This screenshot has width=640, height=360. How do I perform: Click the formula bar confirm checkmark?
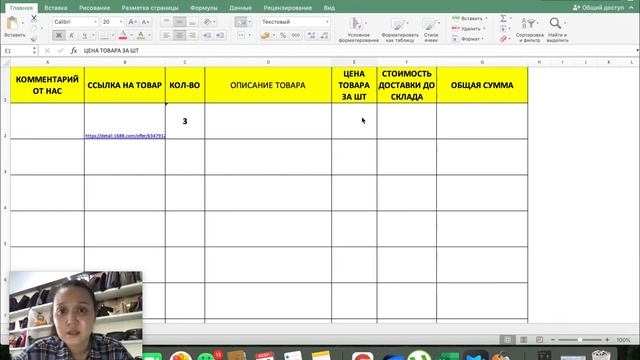(60, 51)
